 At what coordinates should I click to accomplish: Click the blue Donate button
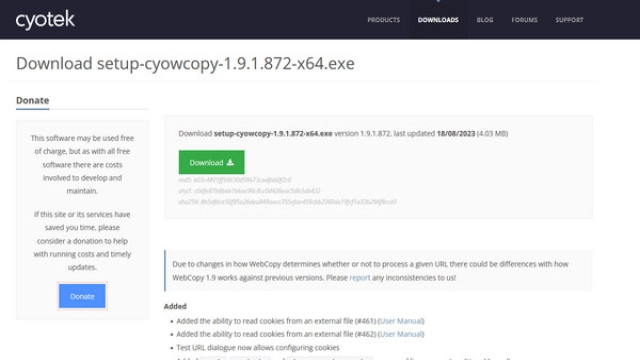tap(82, 296)
